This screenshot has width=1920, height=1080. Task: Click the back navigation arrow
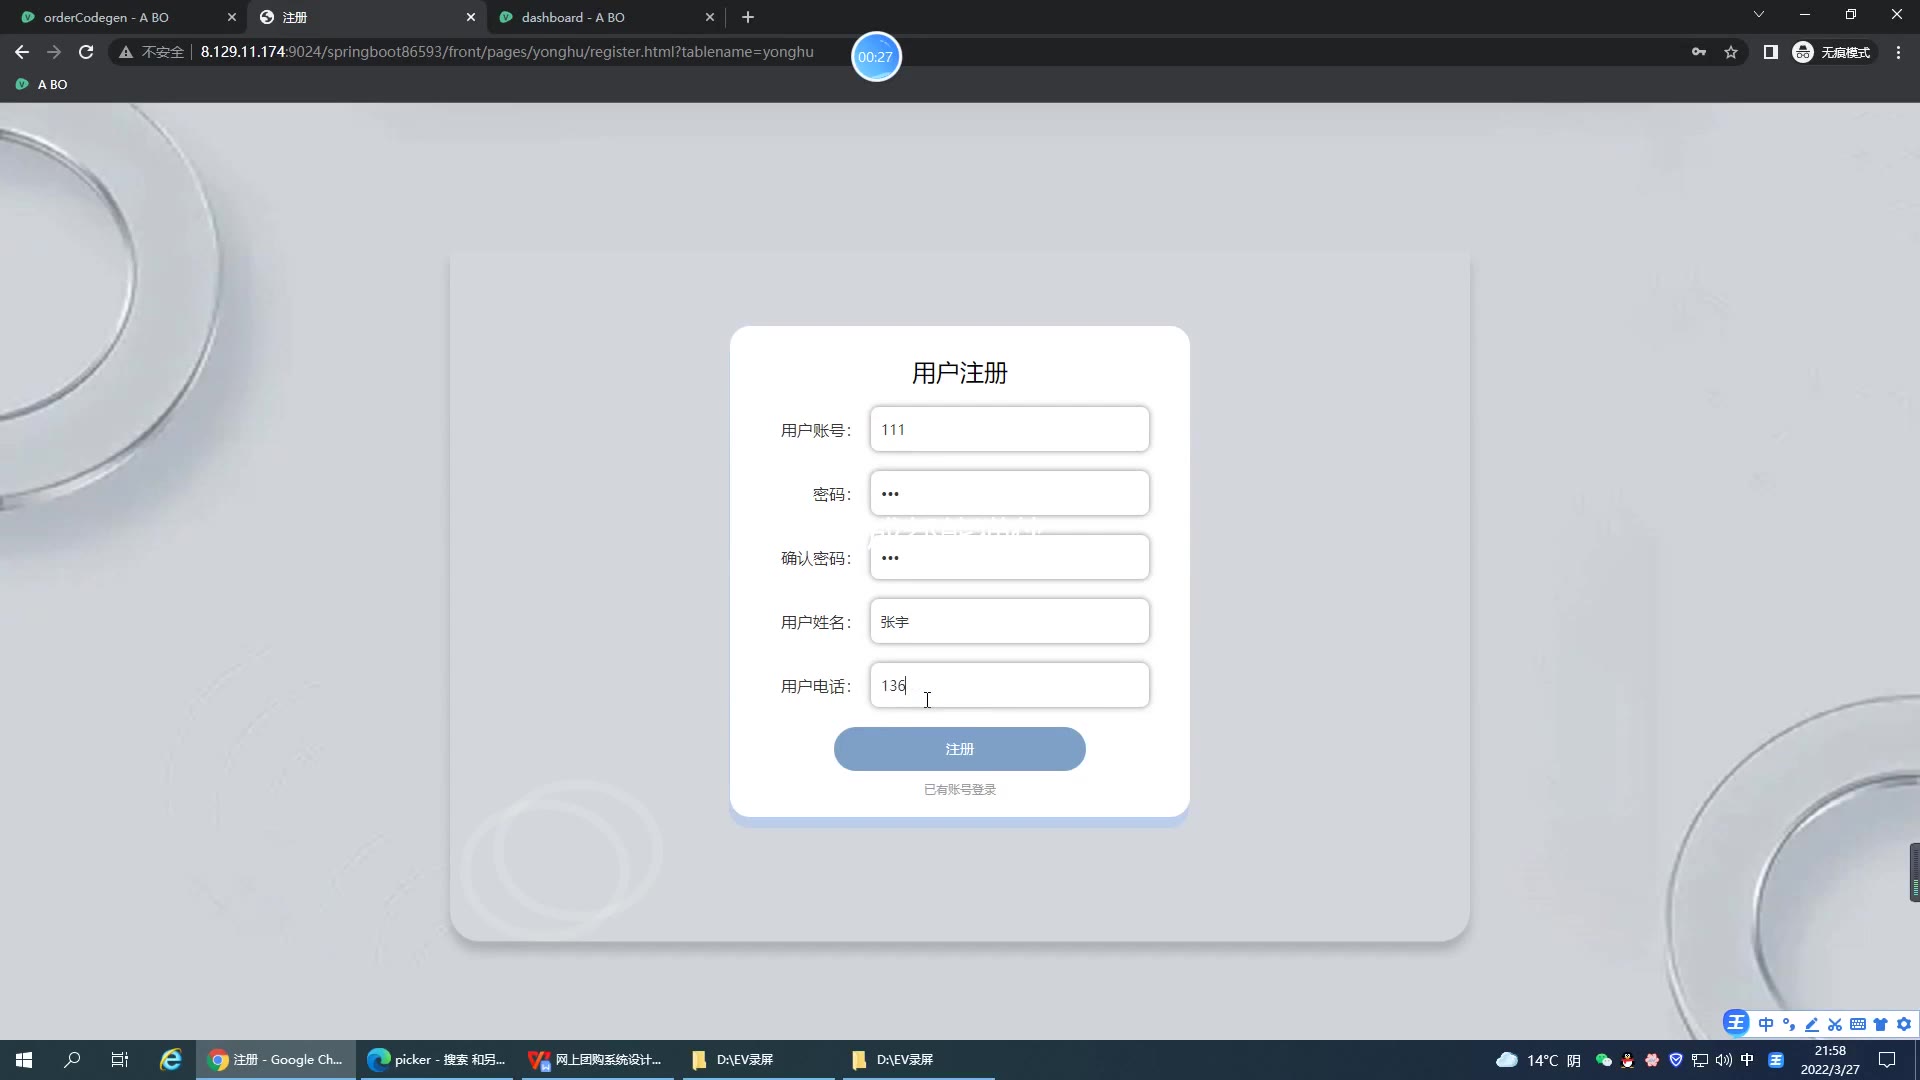click(x=22, y=52)
